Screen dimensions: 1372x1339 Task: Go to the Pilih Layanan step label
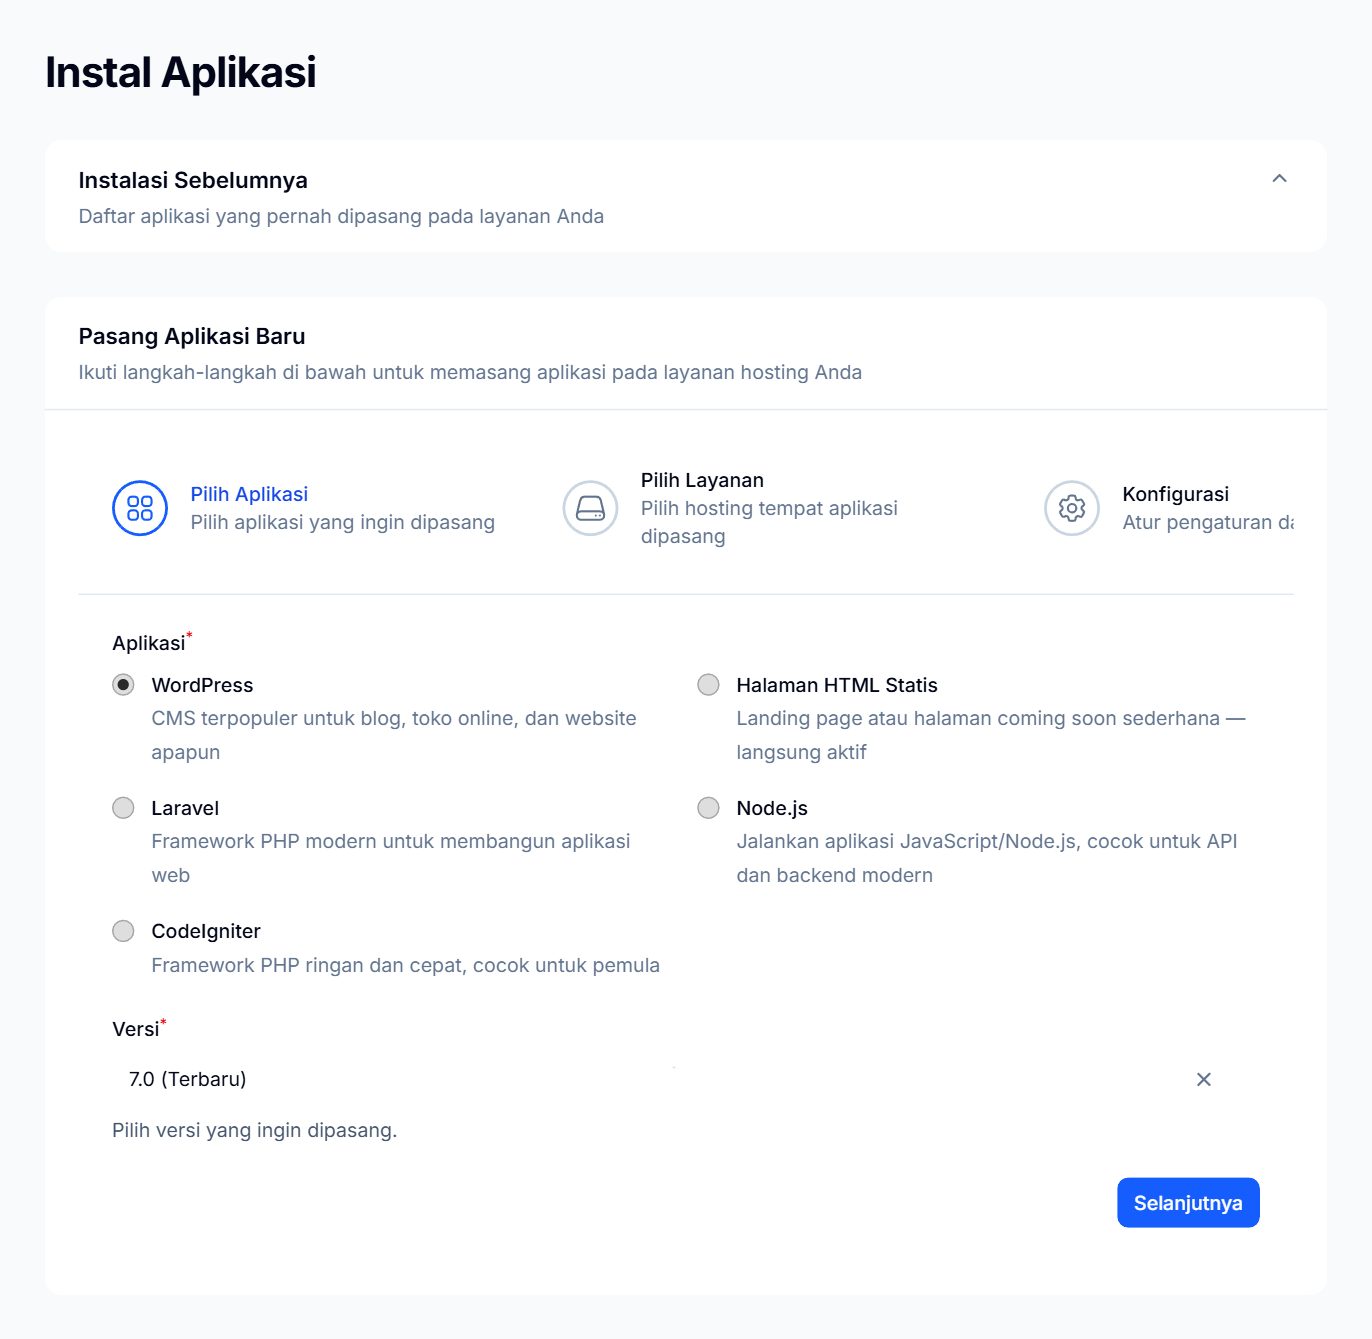tap(702, 480)
